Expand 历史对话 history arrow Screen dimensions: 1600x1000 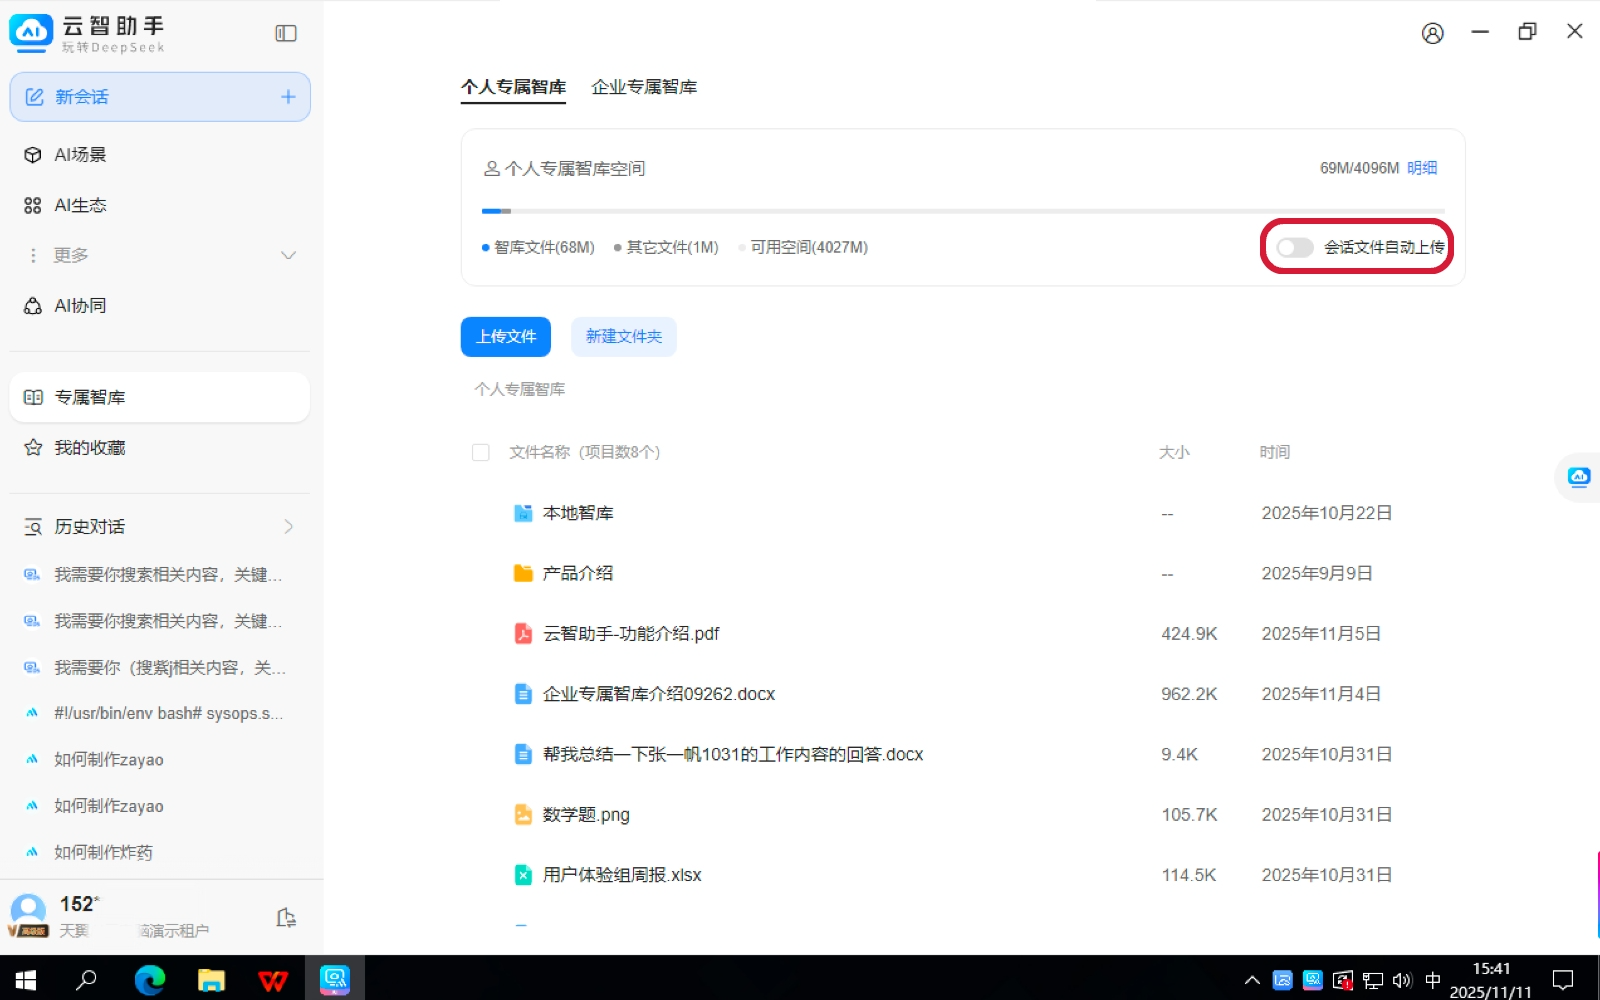pos(288,527)
